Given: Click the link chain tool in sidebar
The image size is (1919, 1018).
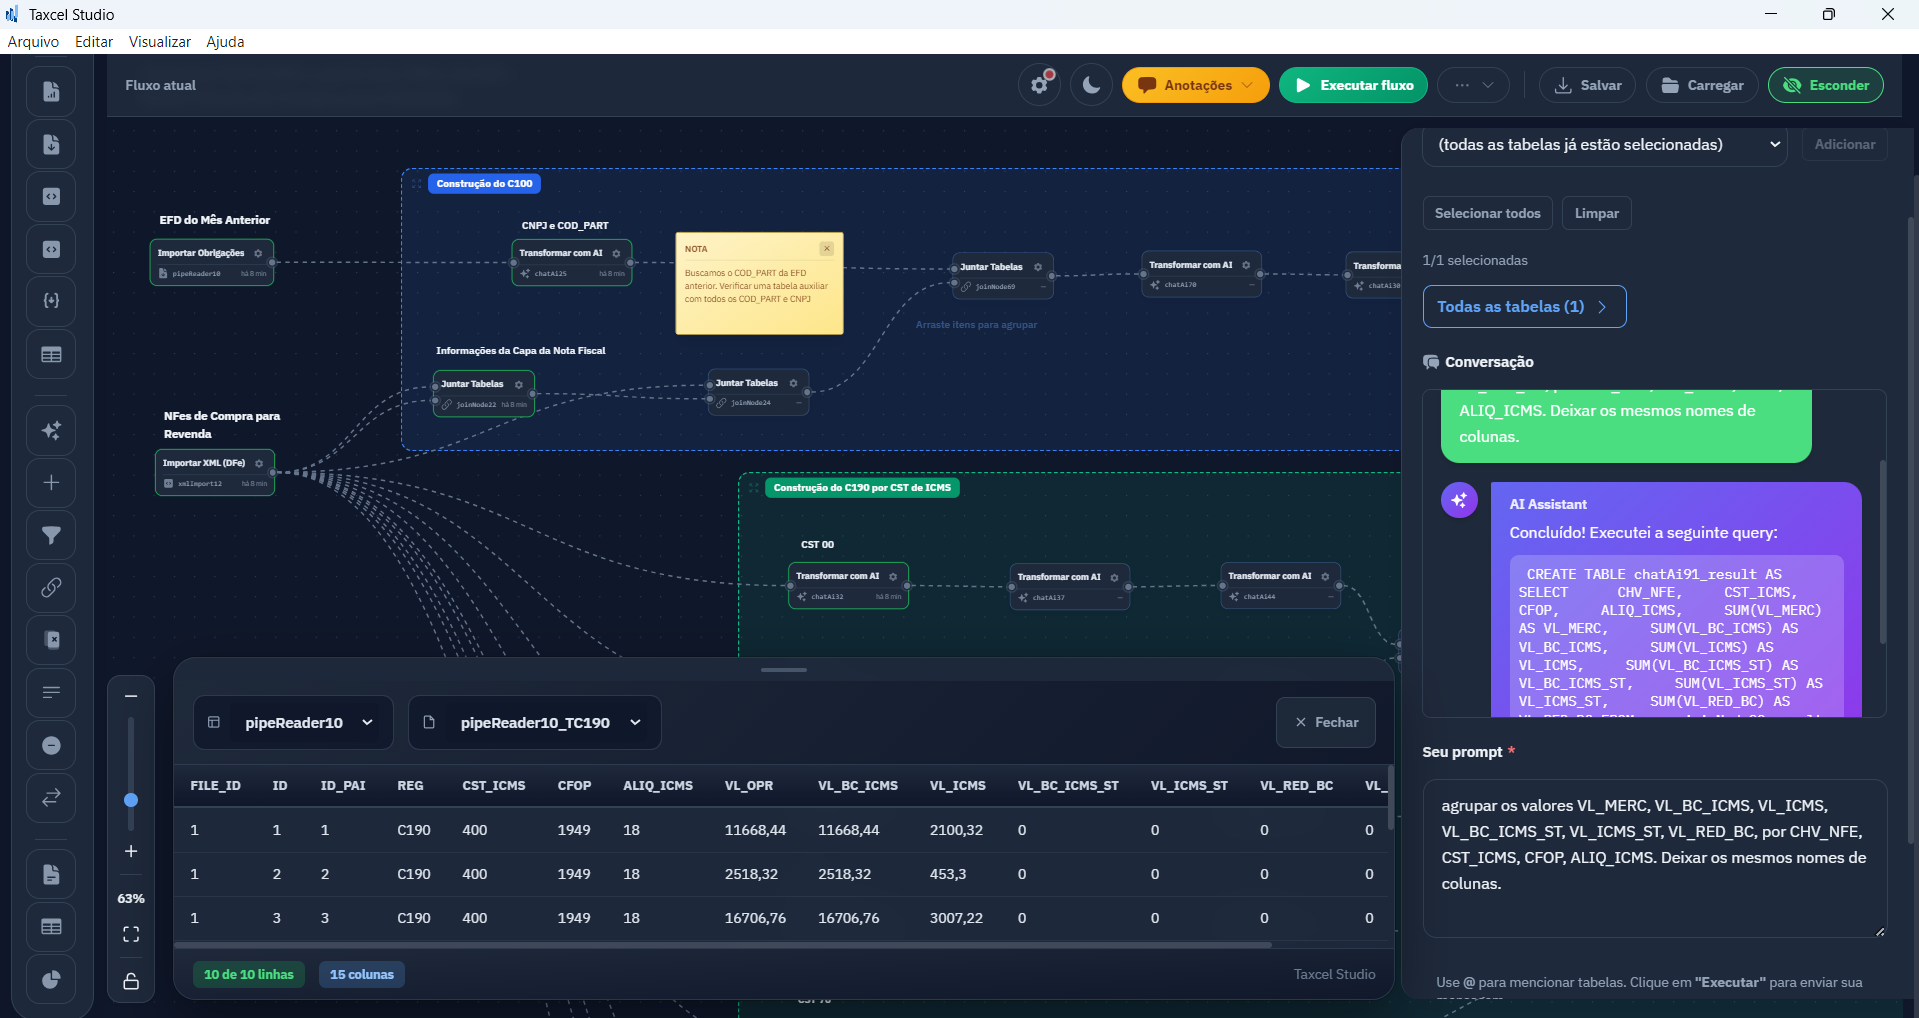Looking at the screenshot, I should [51, 588].
